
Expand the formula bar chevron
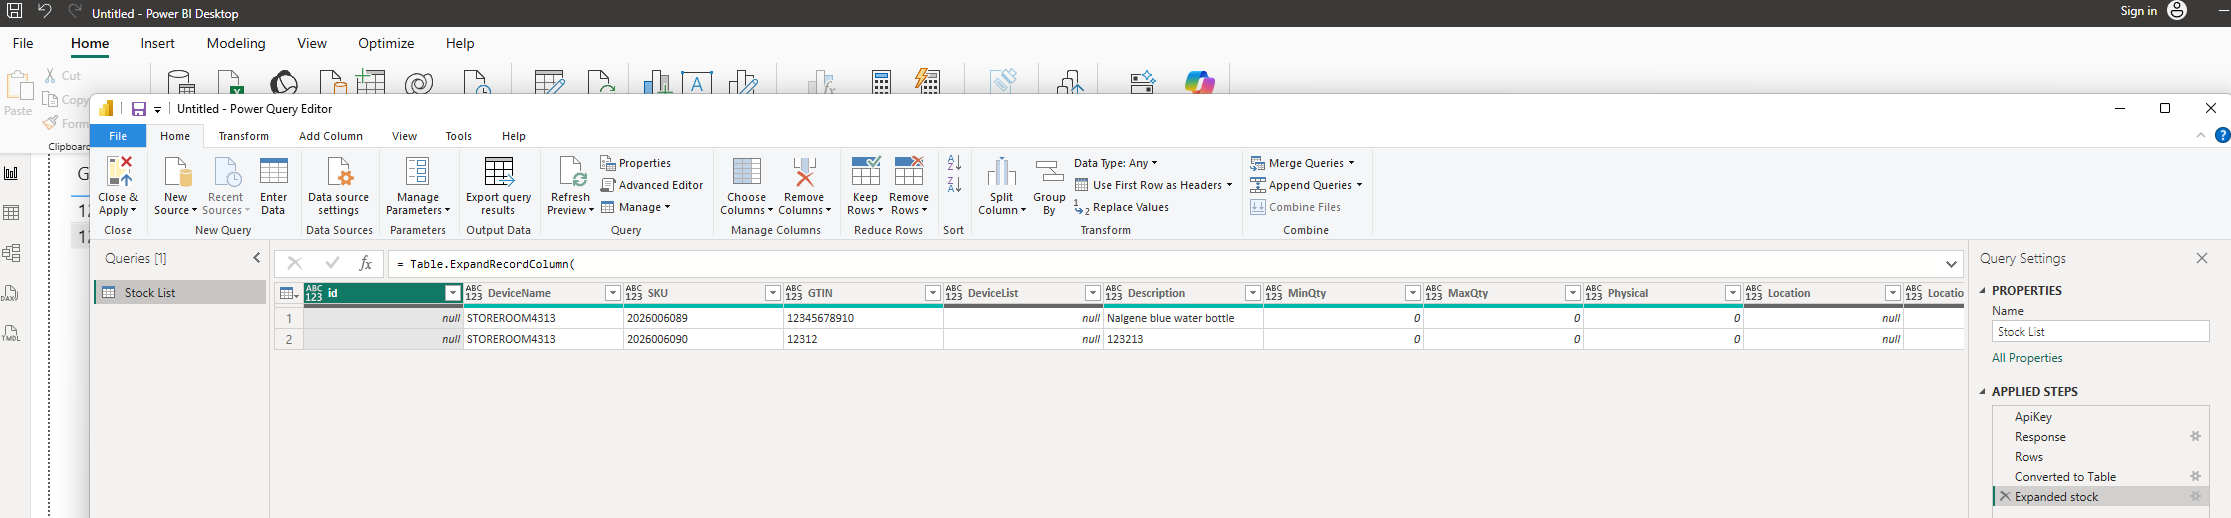pyautogui.click(x=1951, y=264)
